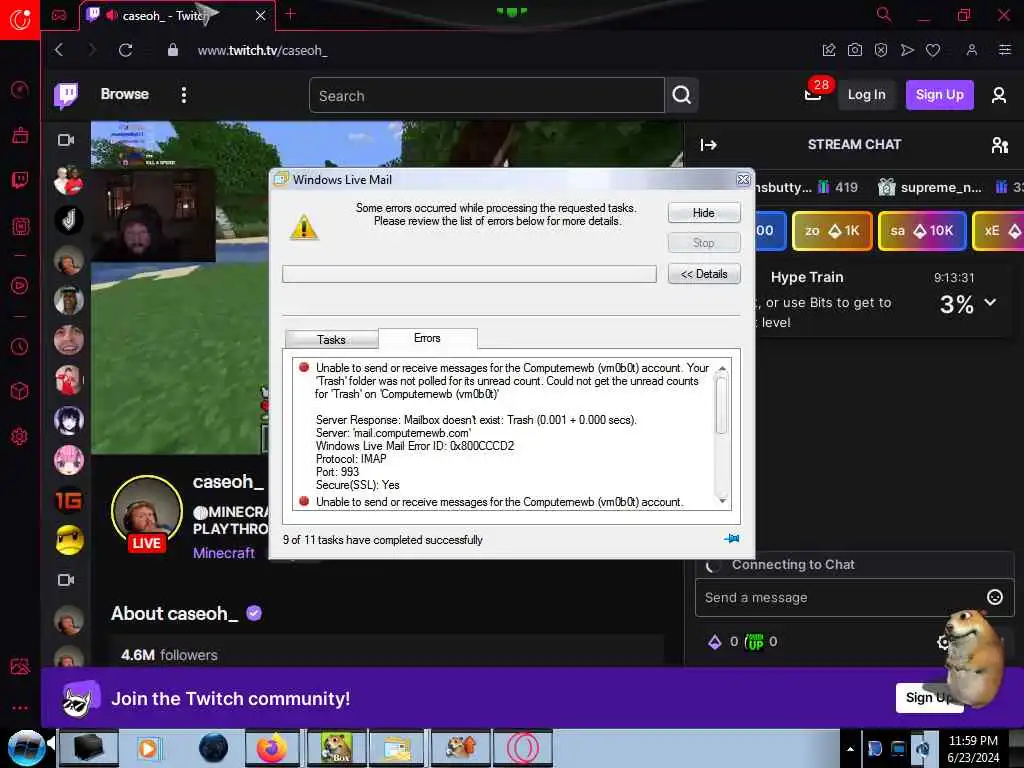Open the user account icon in address bar
This screenshot has height=768, width=1024.
click(x=972, y=50)
